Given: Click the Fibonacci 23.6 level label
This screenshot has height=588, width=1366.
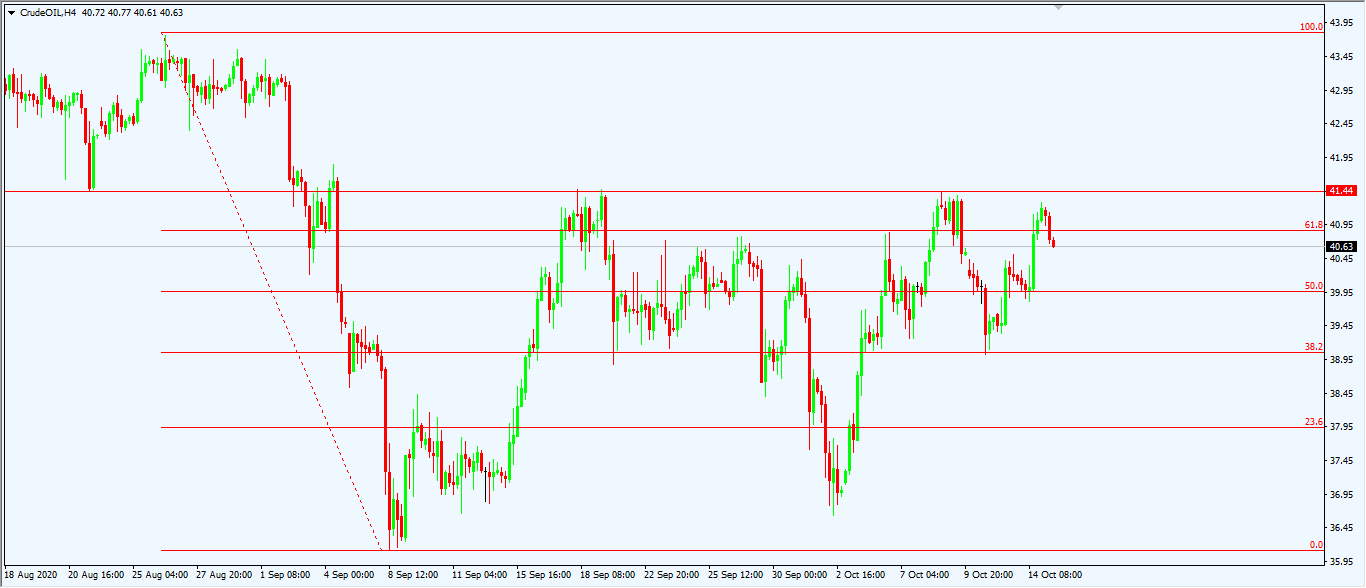Looking at the screenshot, I should click(1314, 422).
